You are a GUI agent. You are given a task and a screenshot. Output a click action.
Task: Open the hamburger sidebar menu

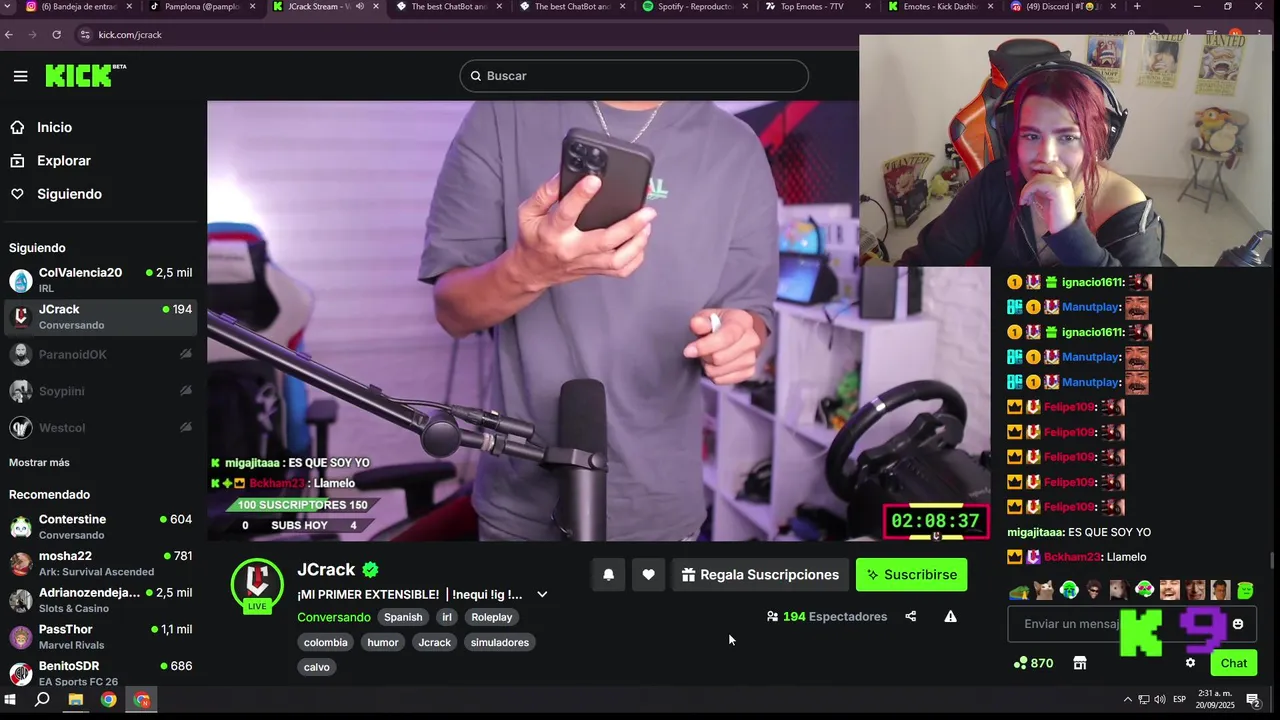(20, 76)
